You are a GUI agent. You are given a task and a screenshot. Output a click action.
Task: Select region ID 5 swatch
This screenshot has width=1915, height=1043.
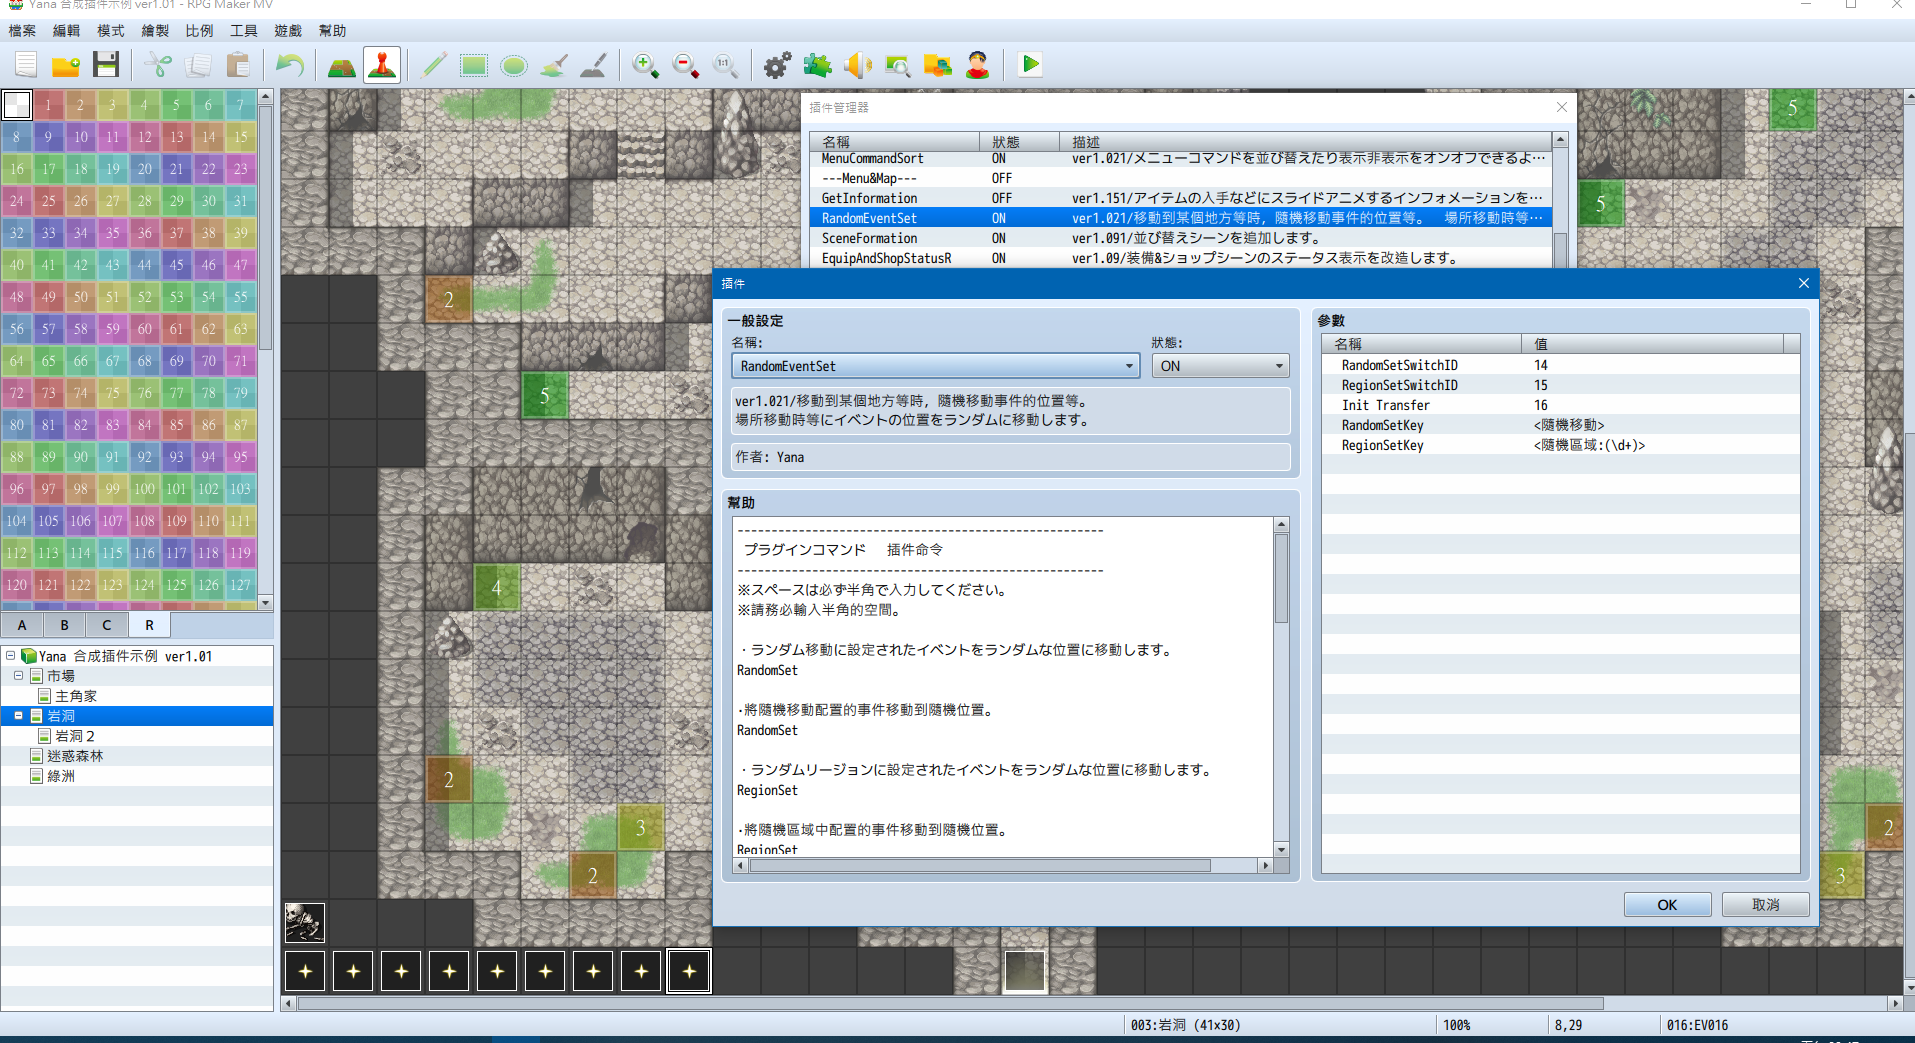(177, 105)
